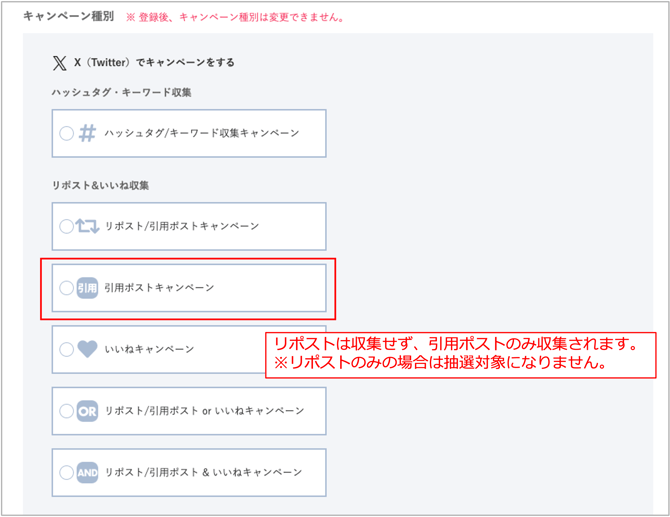The image size is (670, 517).
Task: Click the ハッシュタグ・キーワード収集 section heading
Action: pos(122,92)
